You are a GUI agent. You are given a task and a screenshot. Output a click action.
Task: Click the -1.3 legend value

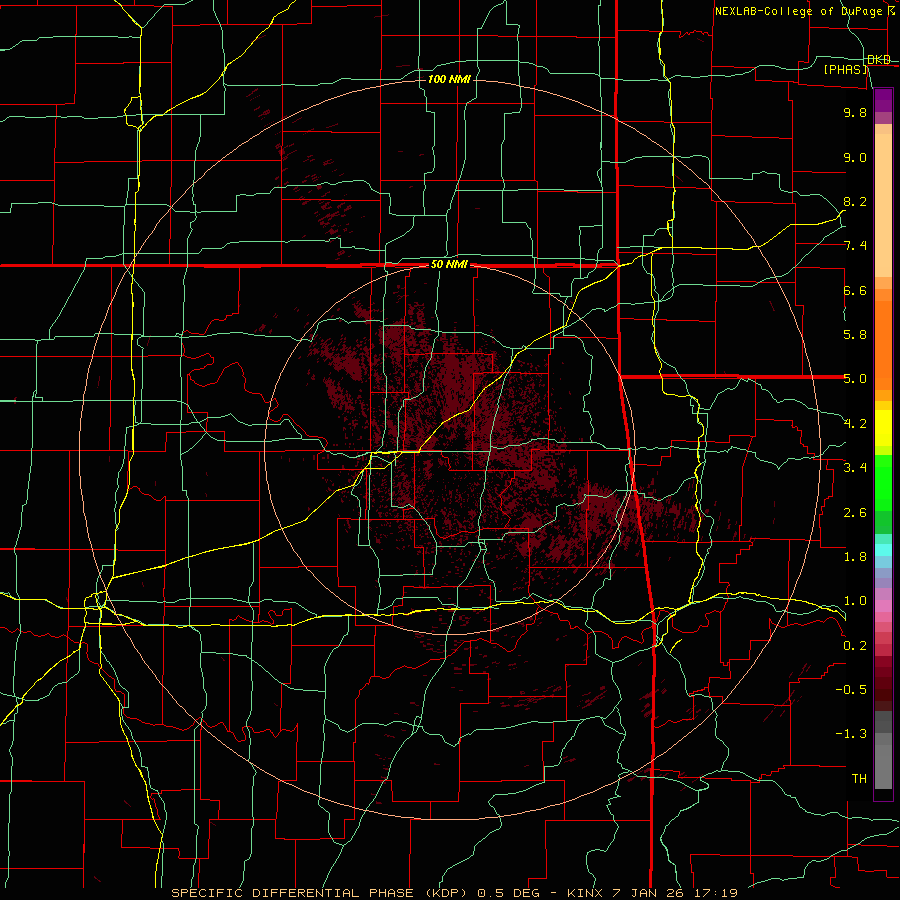[x=851, y=734]
